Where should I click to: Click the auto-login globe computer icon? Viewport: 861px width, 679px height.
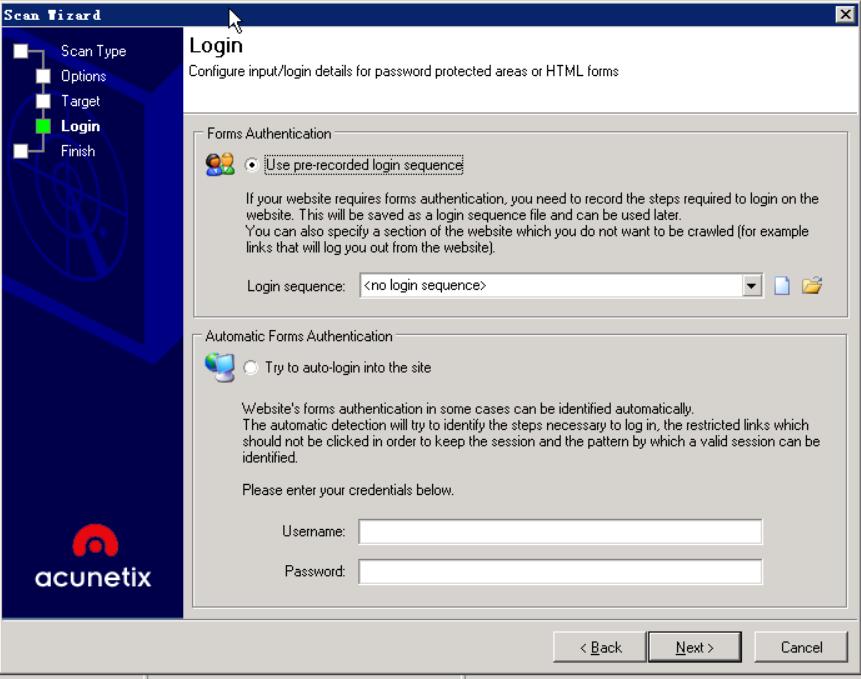[220, 367]
